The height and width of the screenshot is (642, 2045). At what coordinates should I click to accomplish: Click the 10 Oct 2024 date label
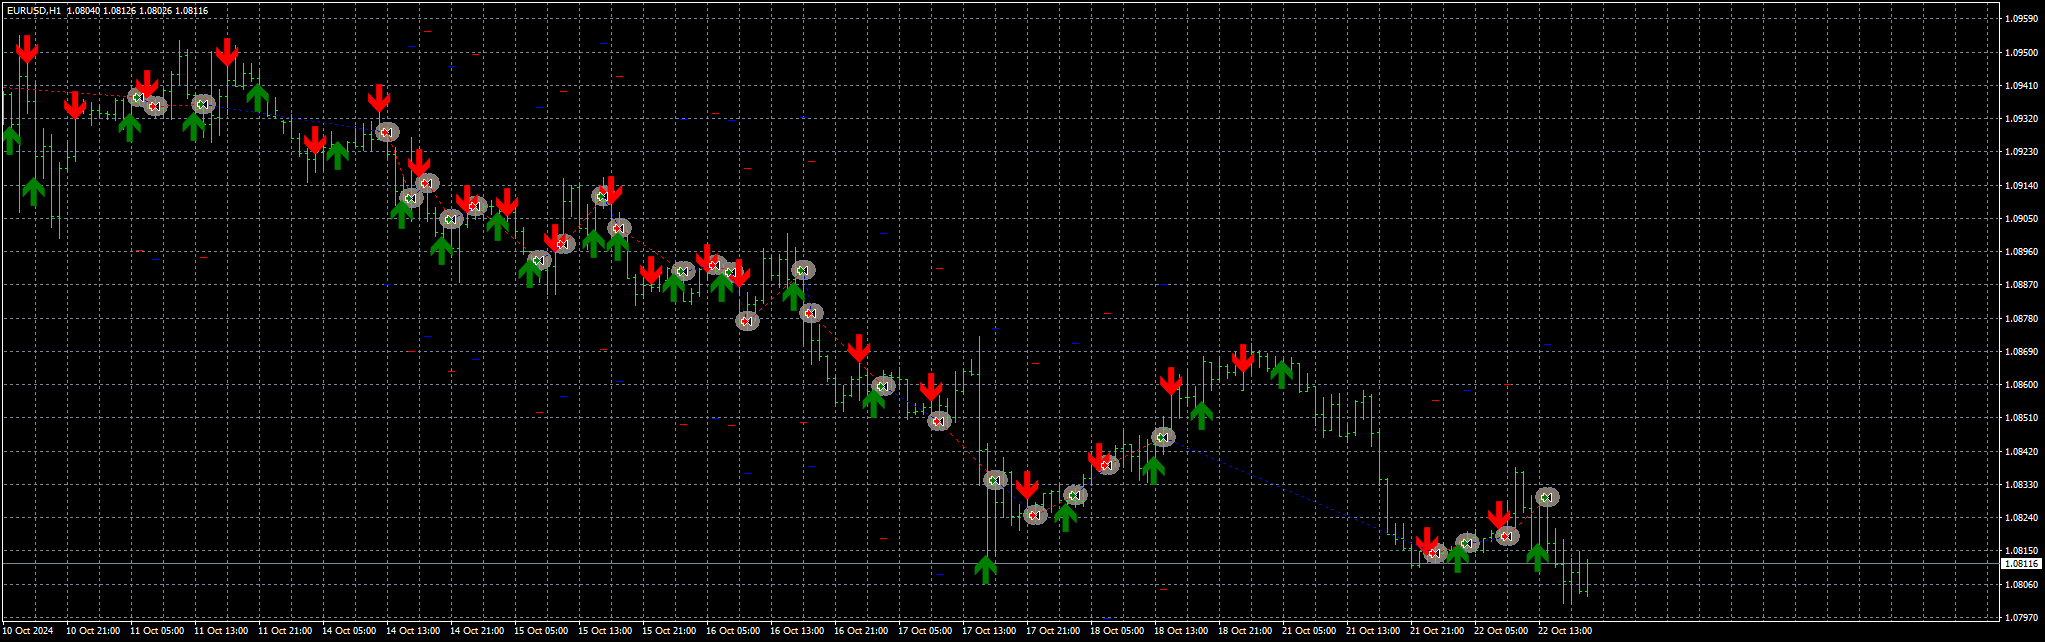click(x=28, y=631)
